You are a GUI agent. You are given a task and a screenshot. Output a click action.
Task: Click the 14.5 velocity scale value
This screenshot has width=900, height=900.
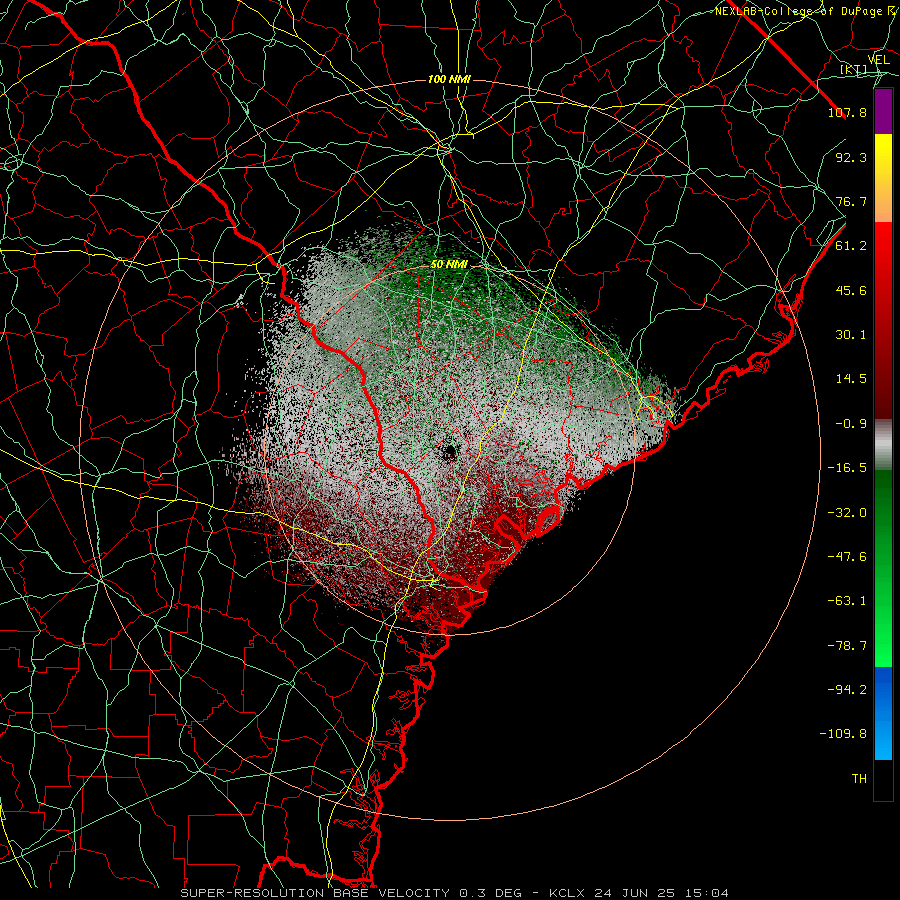pos(851,379)
